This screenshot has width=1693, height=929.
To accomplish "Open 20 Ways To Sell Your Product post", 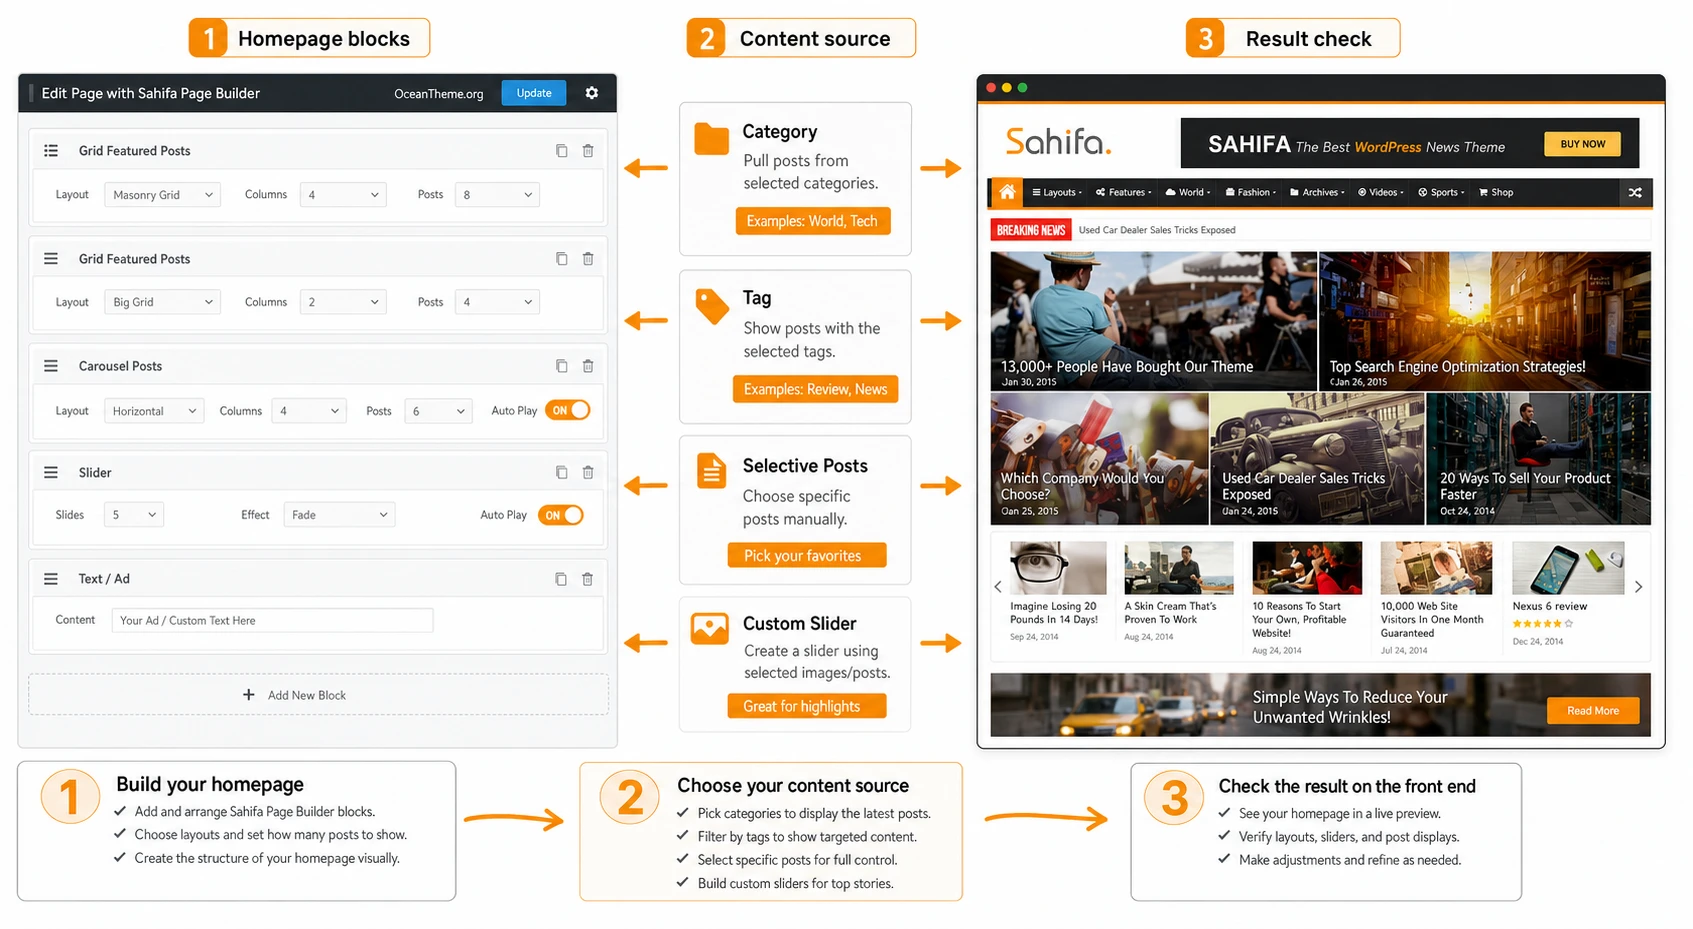I will pyautogui.click(x=1538, y=459).
